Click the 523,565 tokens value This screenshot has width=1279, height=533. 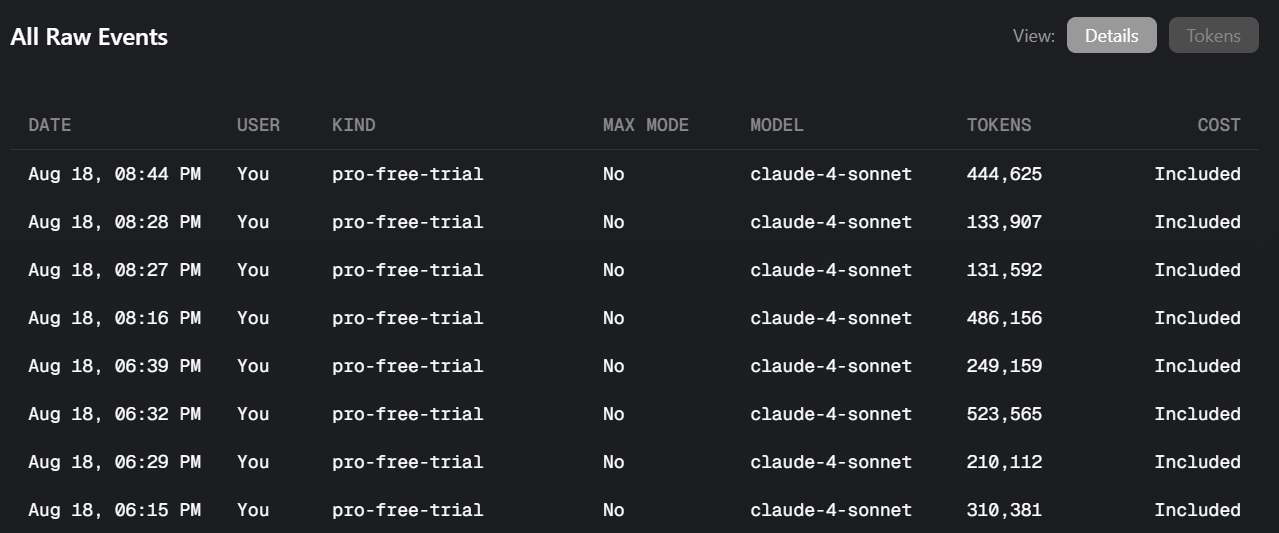point(1004,414)
